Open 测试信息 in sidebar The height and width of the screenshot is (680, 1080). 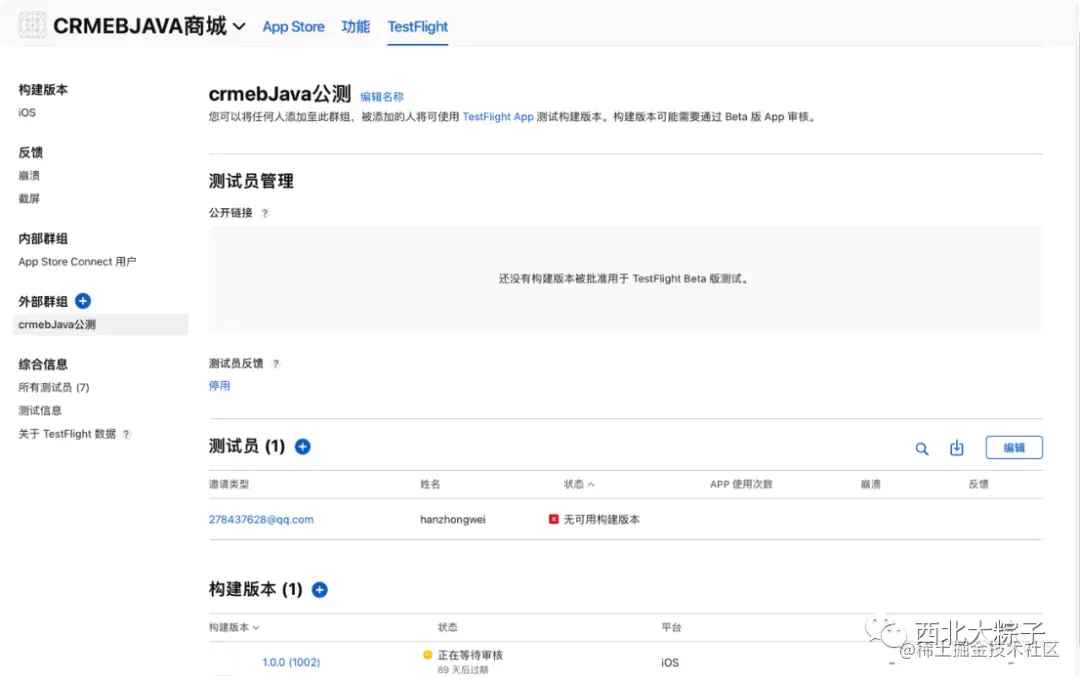[x=40, y=411]
